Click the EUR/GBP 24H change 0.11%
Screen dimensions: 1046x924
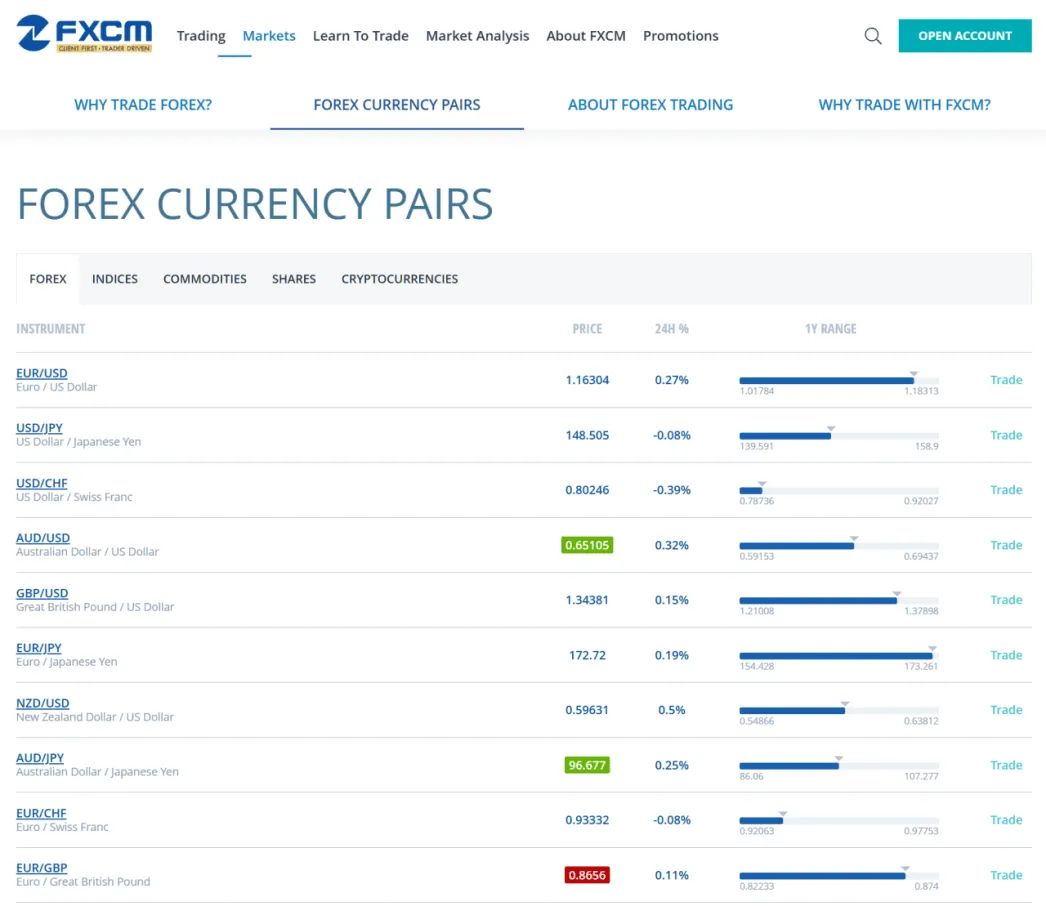coord(672,875)
